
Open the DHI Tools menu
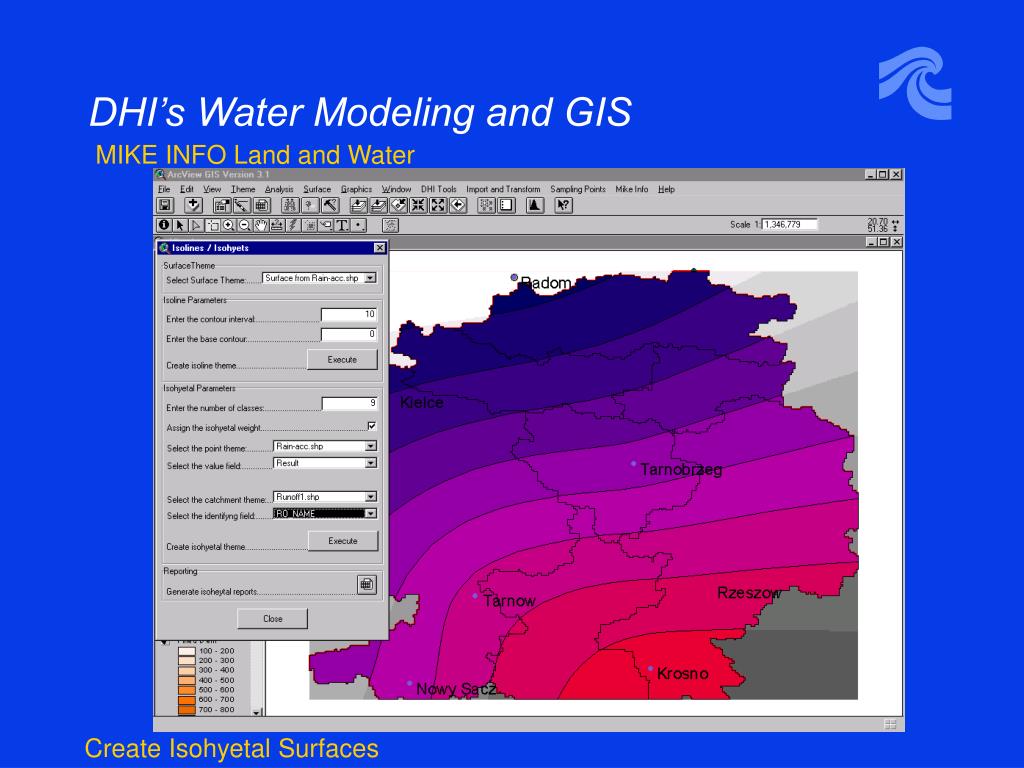(x=438, y=189)
